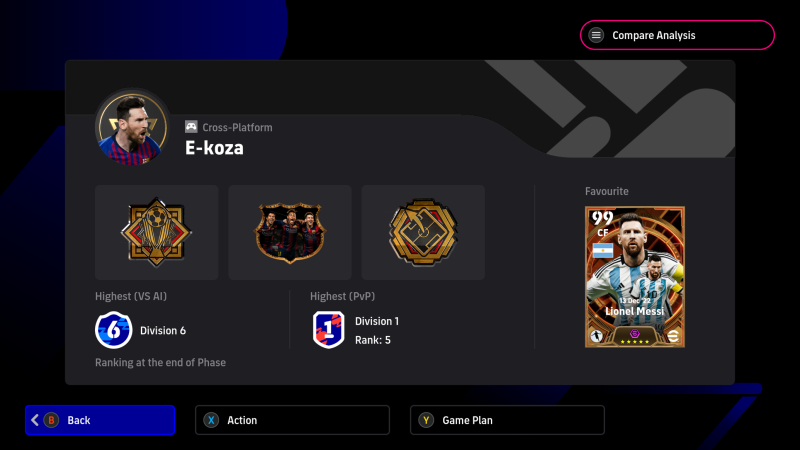Select the gold pitch tactics badge

pos(423,232)
